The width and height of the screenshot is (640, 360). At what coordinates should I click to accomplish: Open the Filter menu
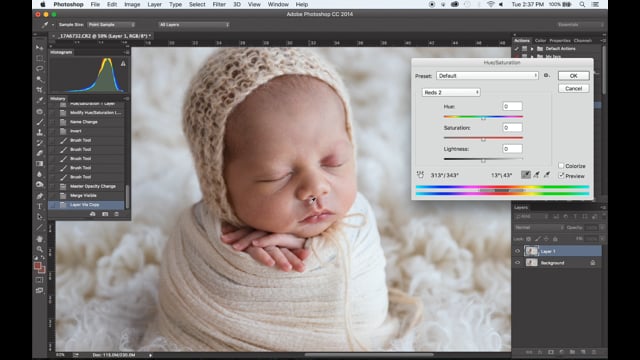point(219,4)
